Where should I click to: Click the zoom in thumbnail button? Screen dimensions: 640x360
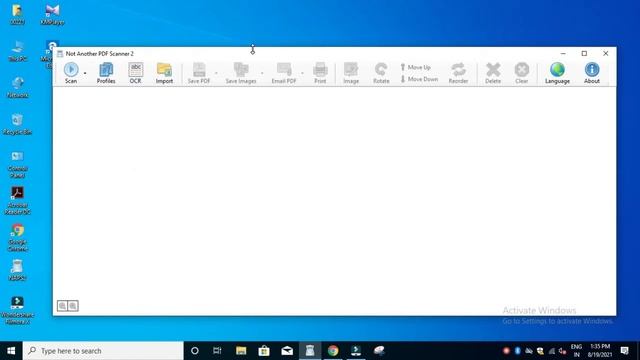pyautogui.click(x=73, y=306)
